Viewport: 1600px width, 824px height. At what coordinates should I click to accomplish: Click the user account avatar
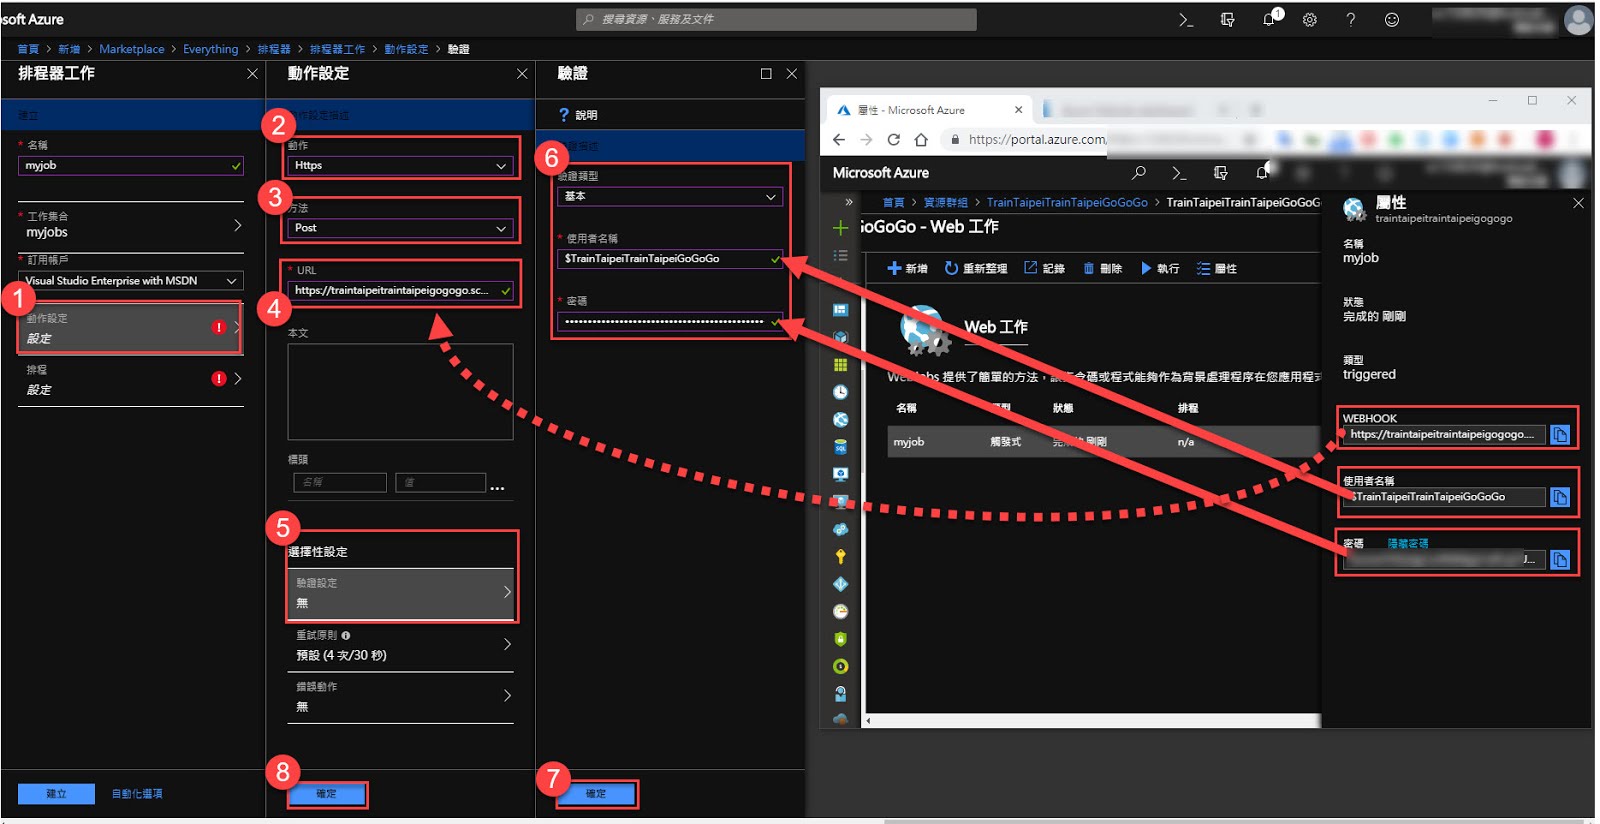click(1578, 19)
